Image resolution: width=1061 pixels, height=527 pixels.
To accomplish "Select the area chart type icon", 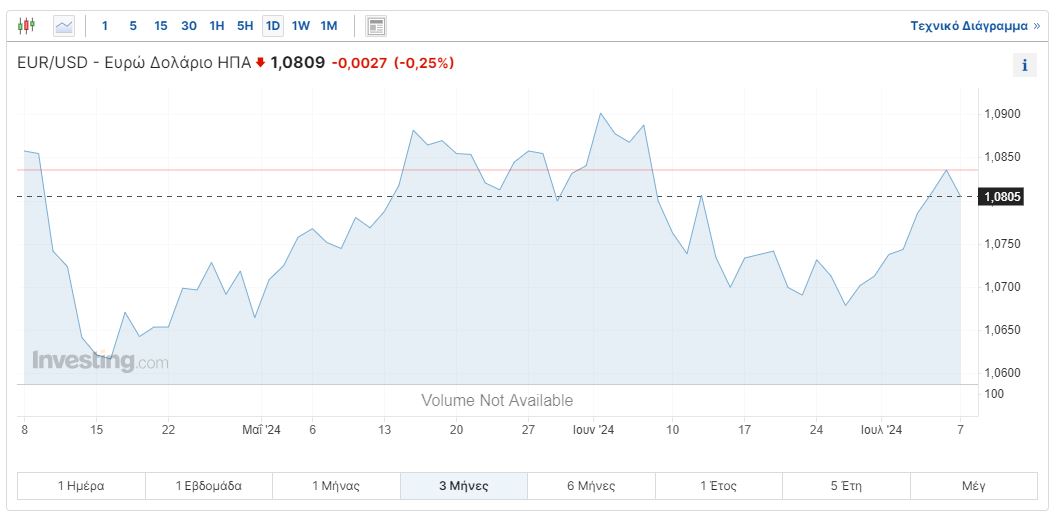I will click(64, 26).
